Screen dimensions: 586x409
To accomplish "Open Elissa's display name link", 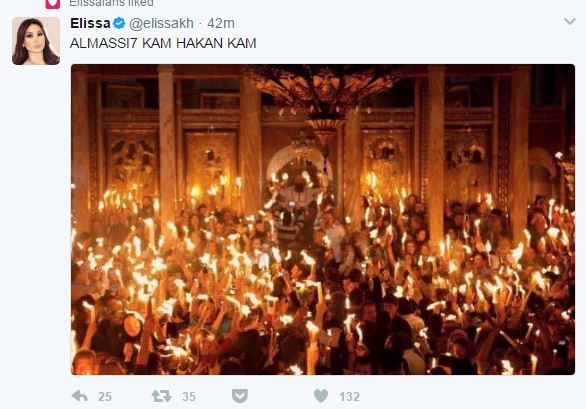I will pyautogui.click(x=90, y=23).
